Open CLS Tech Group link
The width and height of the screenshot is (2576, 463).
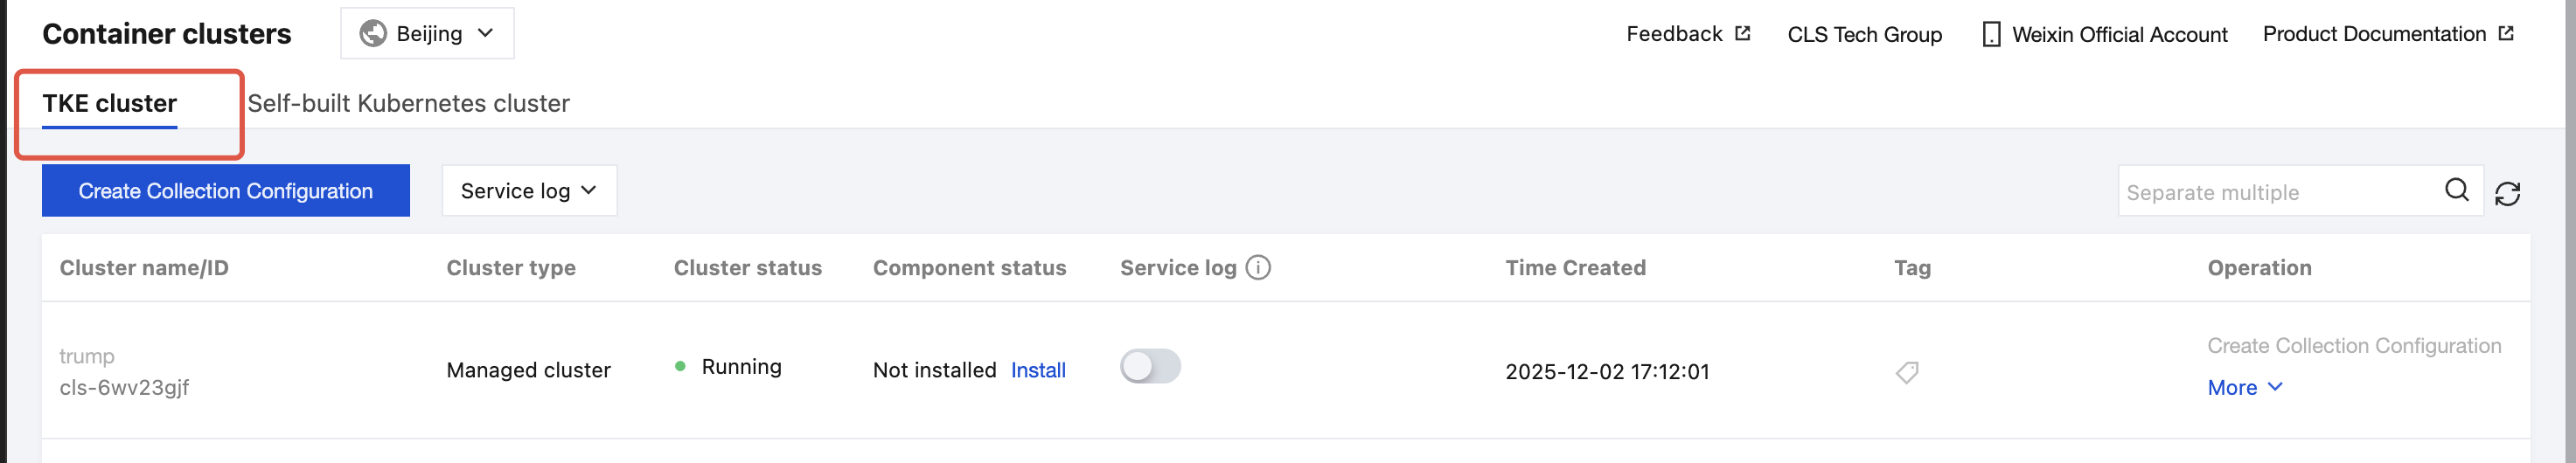coord(1864,35)
